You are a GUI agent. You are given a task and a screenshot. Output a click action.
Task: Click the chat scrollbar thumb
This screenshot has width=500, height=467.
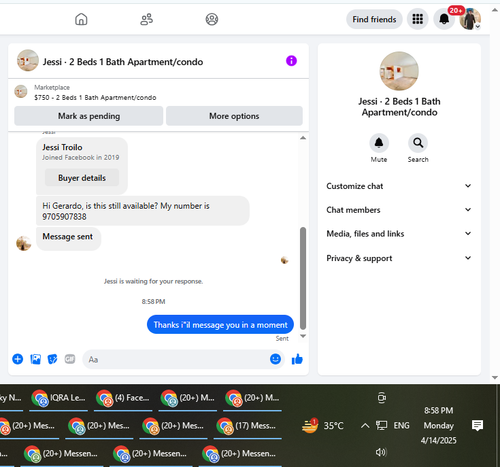(303, 278)
